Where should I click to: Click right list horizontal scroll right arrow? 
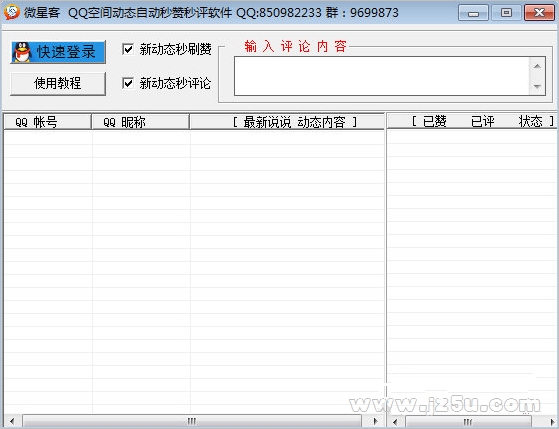(x=552, y=422)
